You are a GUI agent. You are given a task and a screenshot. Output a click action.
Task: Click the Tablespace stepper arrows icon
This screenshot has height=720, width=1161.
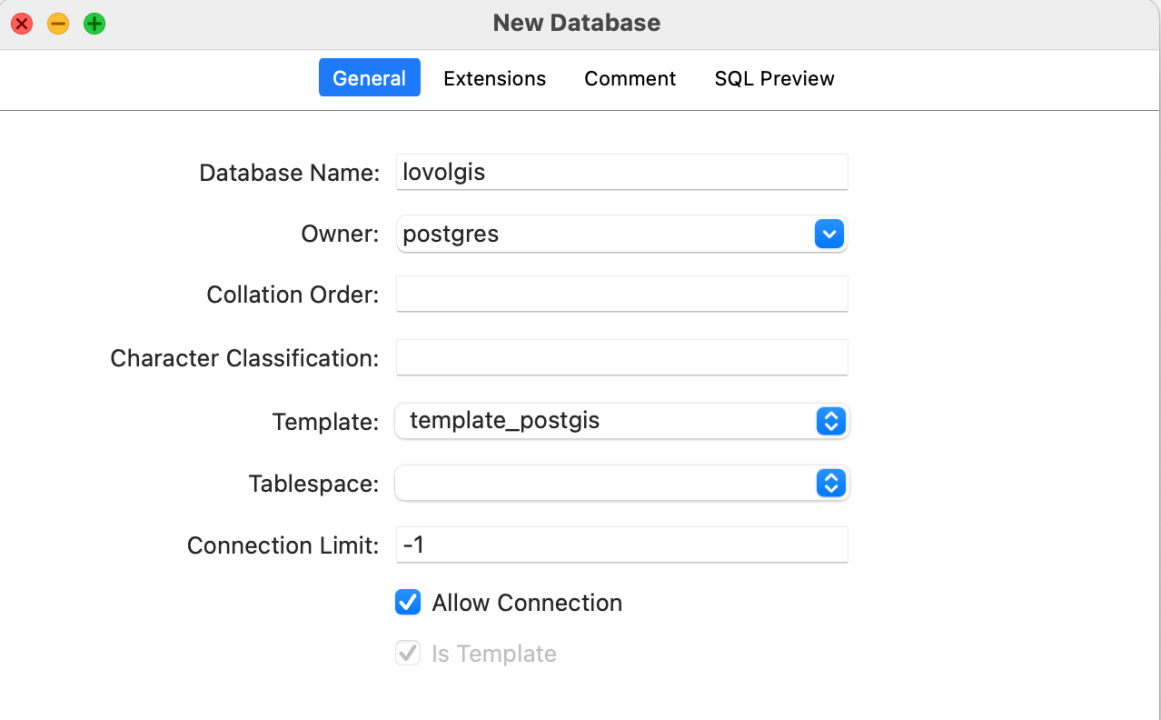(831, 484)
